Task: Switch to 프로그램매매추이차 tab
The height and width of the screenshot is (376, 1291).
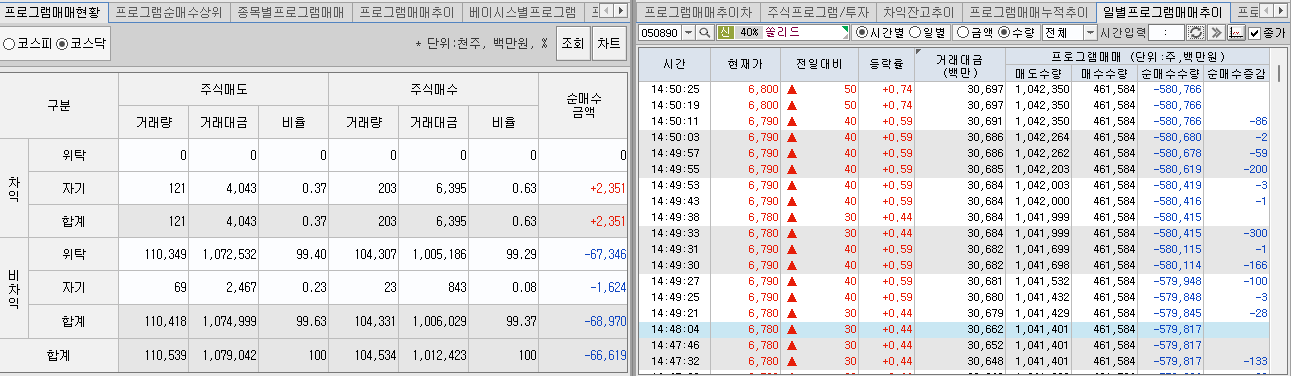Action: coord(698,13)
